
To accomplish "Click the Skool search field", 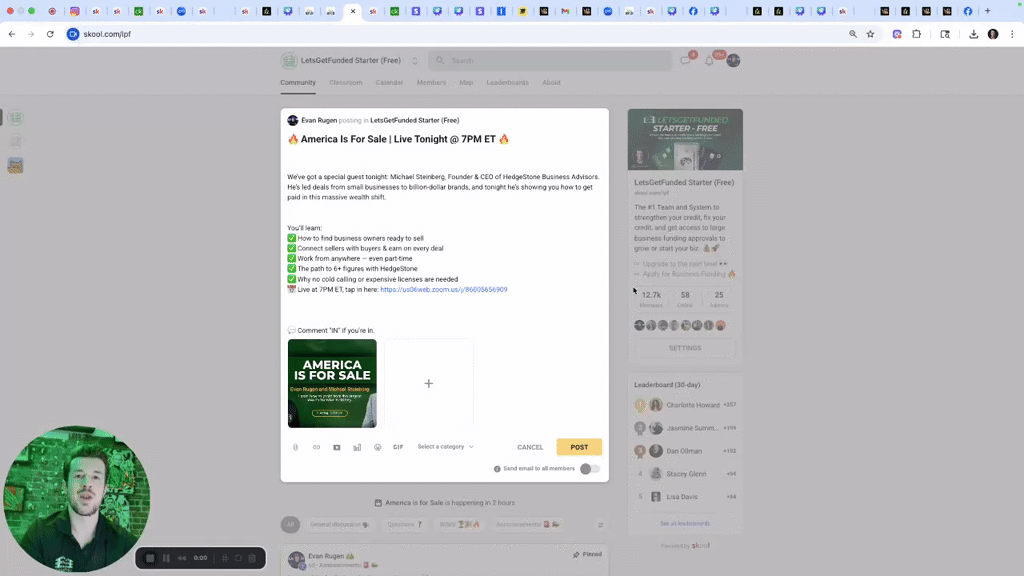I will [x=550, y=61].
